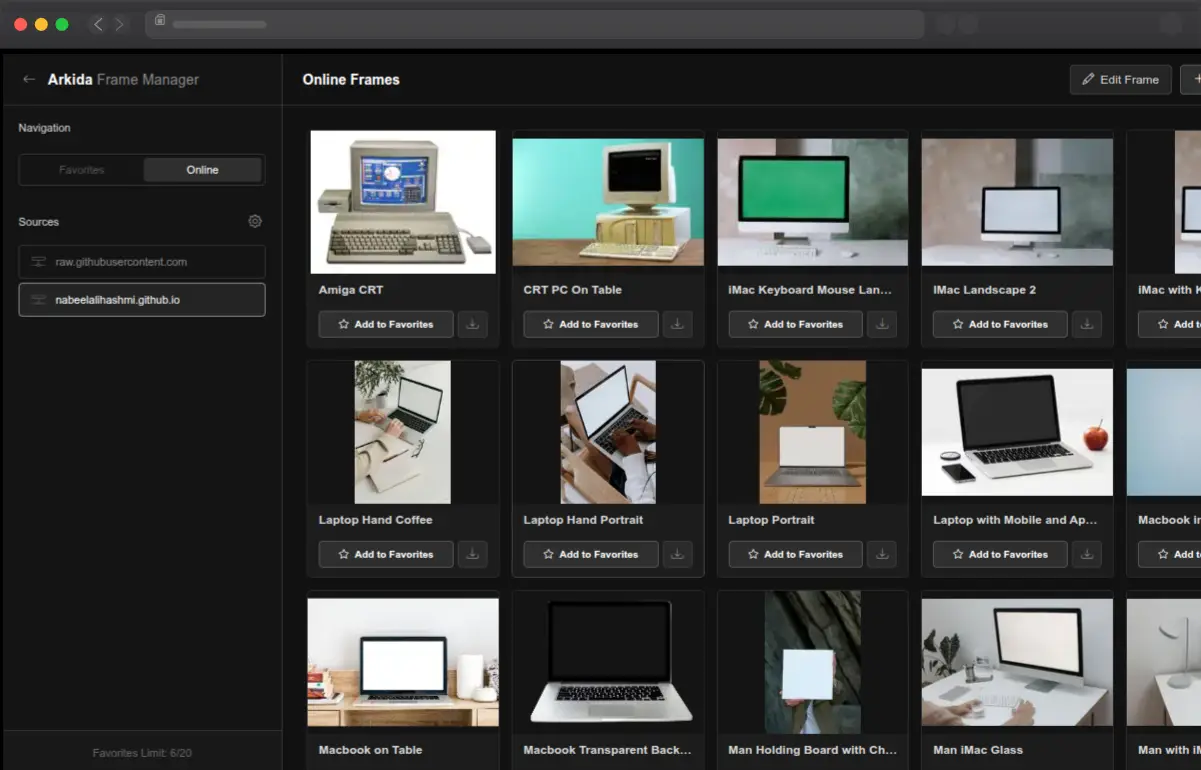
Task: Download the iMac Landscape 2 frame
Action: pyautogui.click(x=1087, y=324)
